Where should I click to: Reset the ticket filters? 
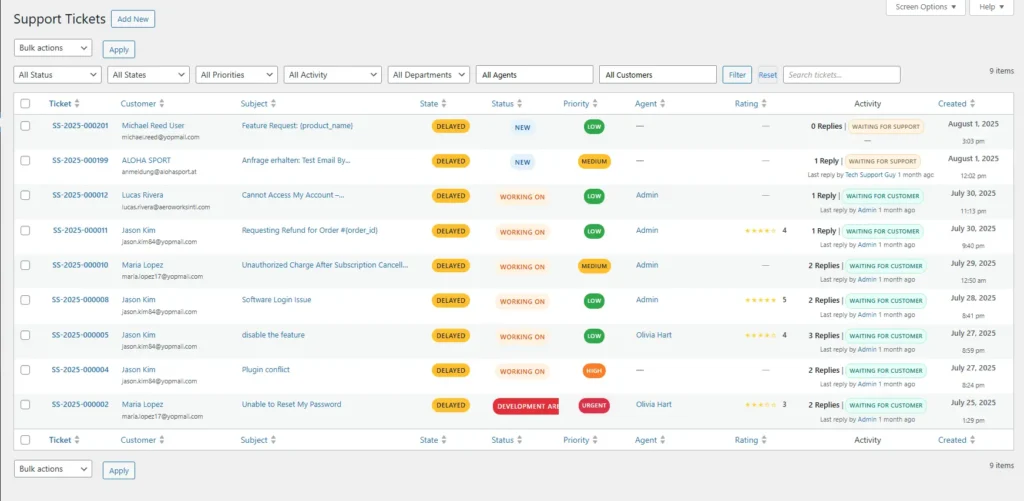click(767, 75)
